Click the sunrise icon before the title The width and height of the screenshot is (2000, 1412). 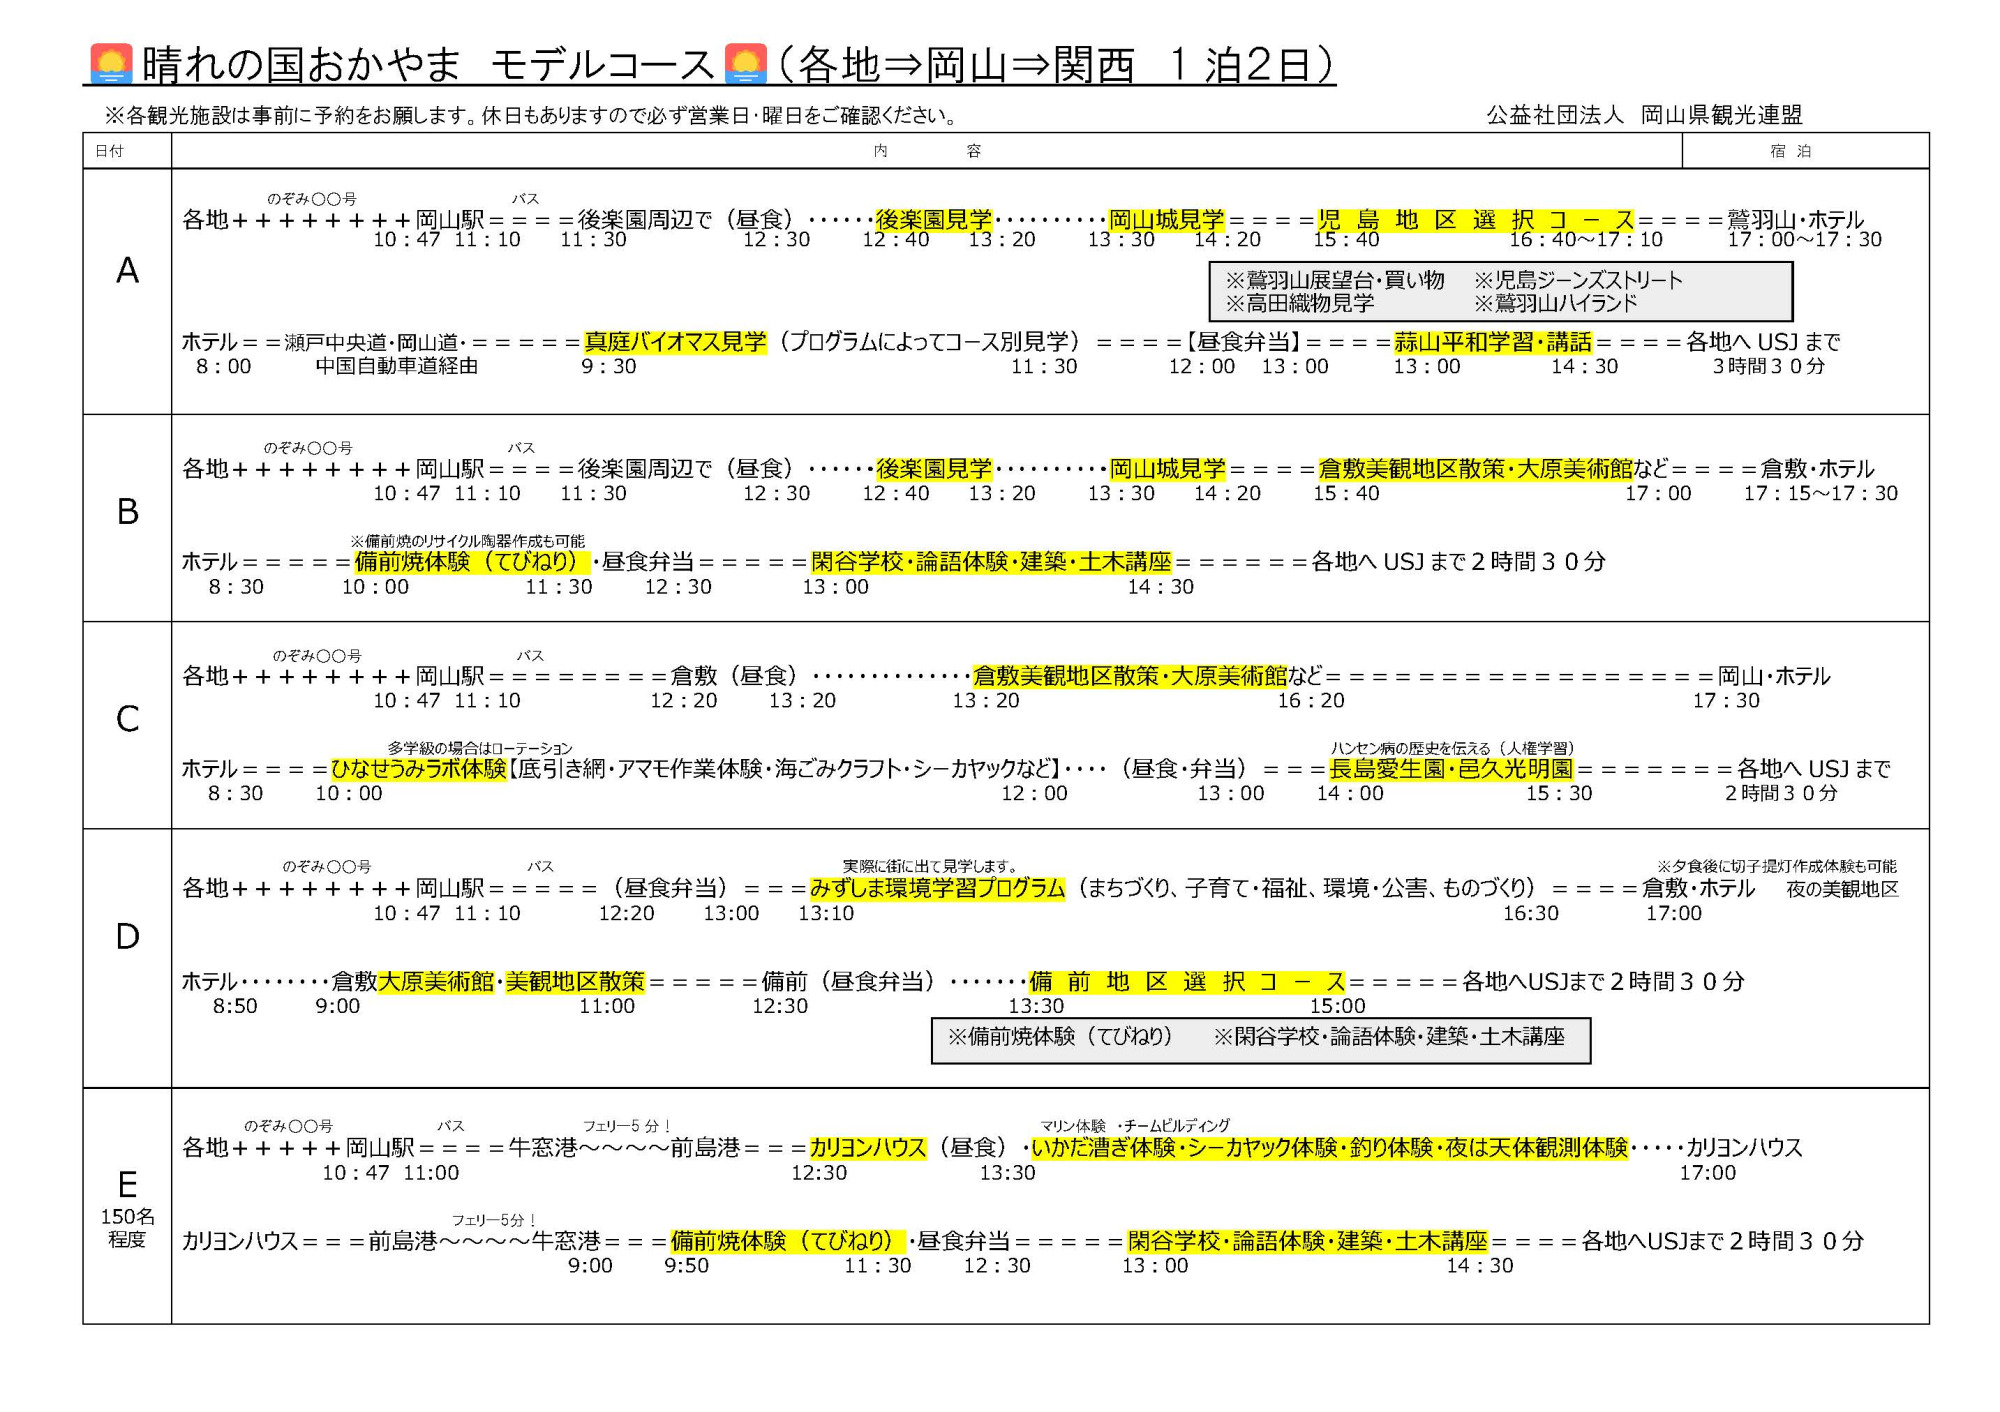111,63
